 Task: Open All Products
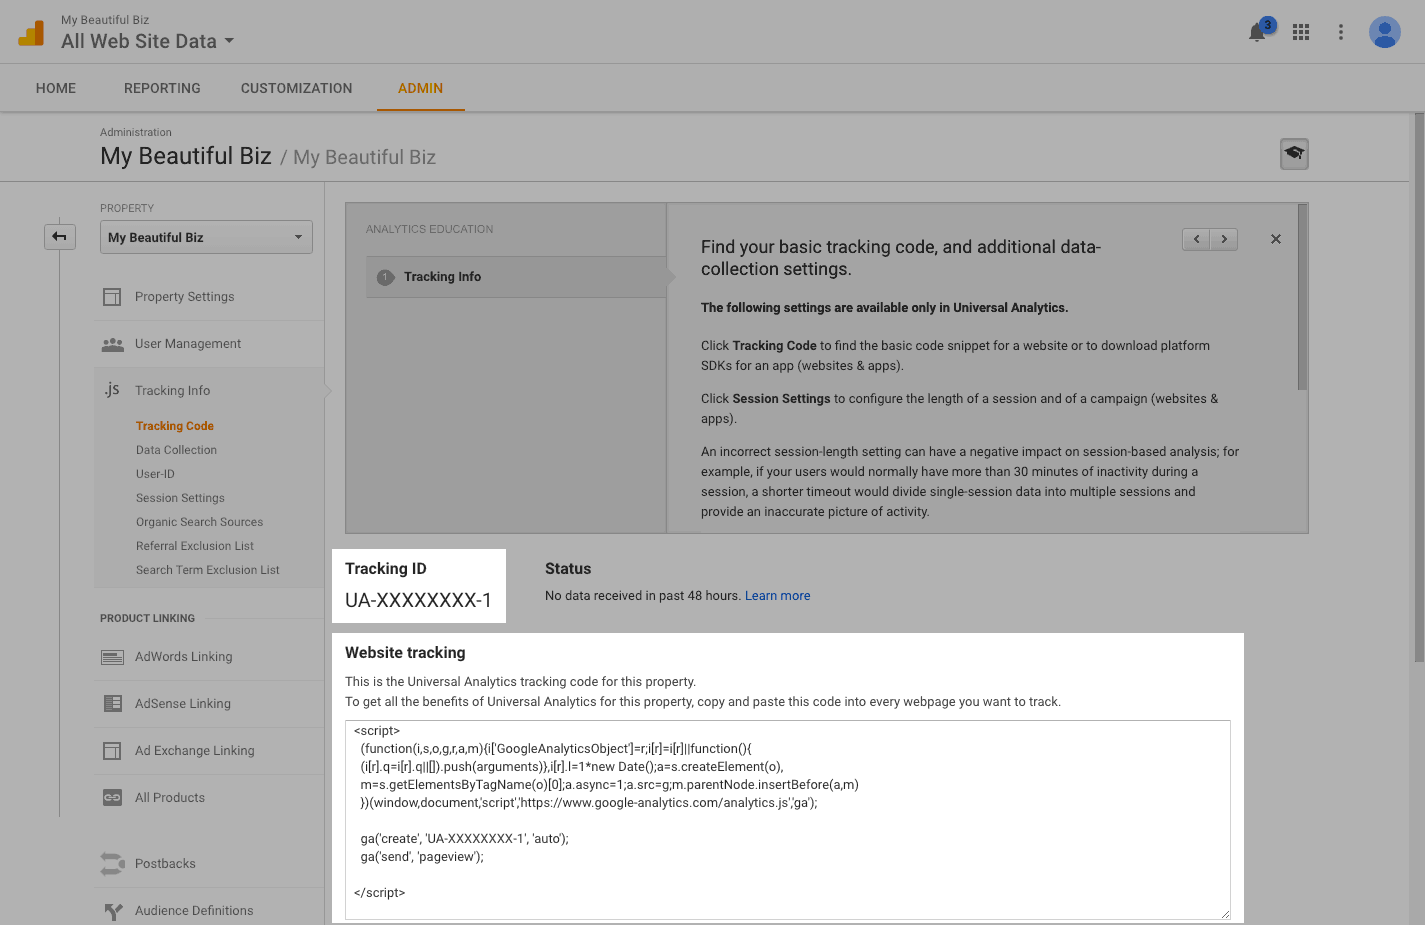[x=170, y=798]
